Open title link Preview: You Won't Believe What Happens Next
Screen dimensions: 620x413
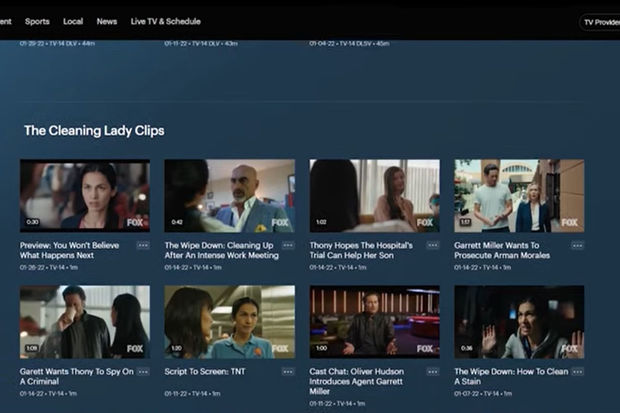tap(70, 250)
